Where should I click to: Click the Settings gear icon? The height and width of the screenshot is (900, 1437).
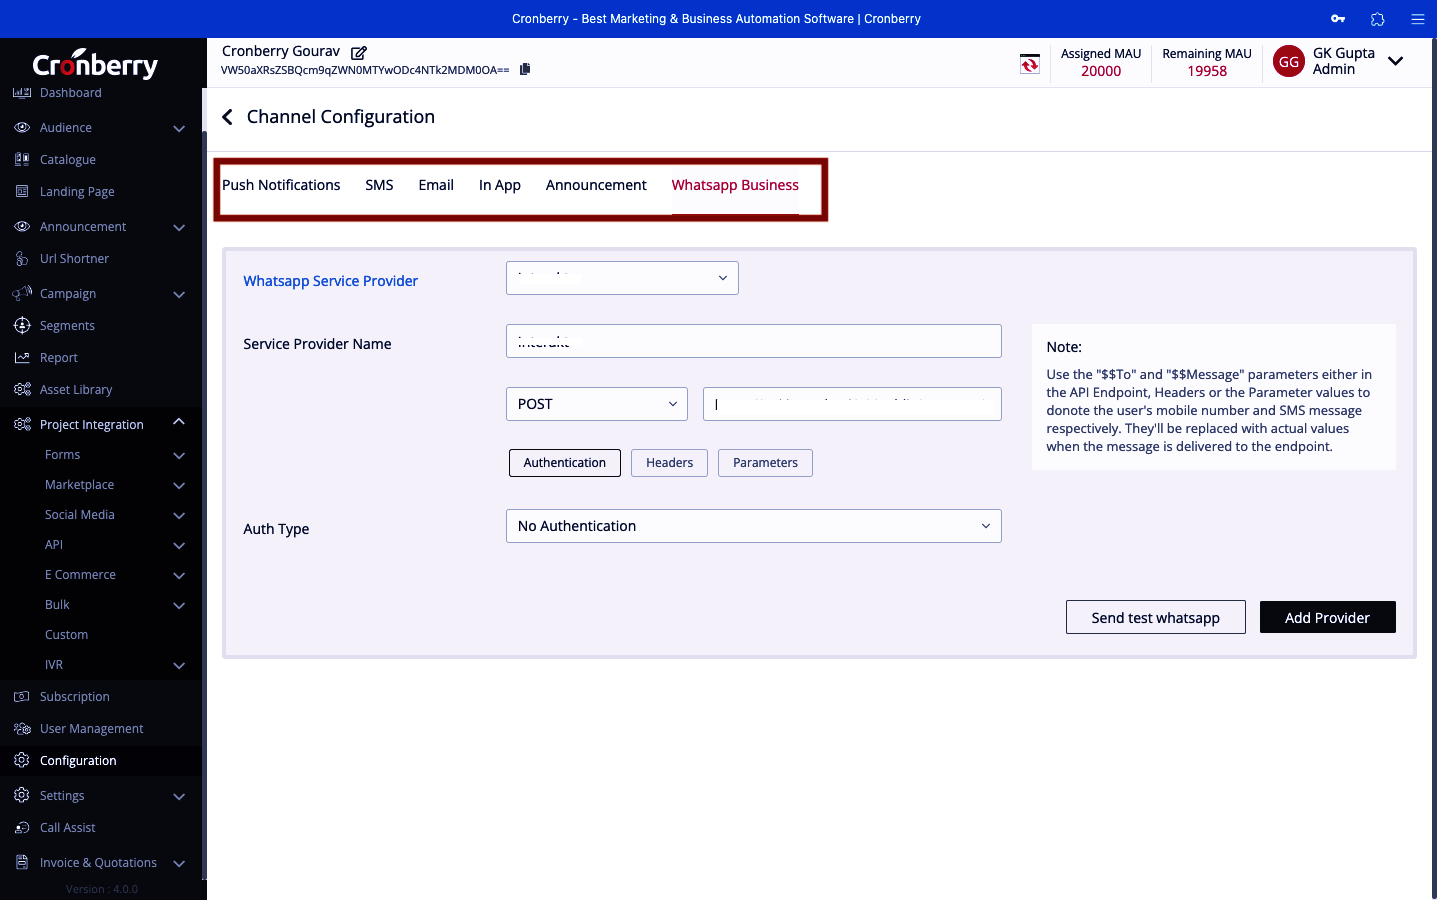(22, 796)
